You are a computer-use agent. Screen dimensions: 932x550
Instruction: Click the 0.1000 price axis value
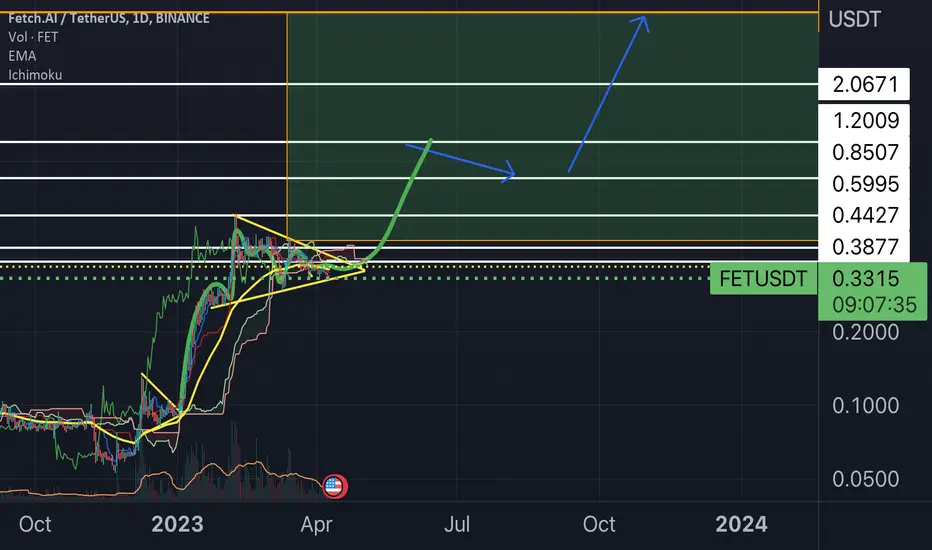click(865, 406)
